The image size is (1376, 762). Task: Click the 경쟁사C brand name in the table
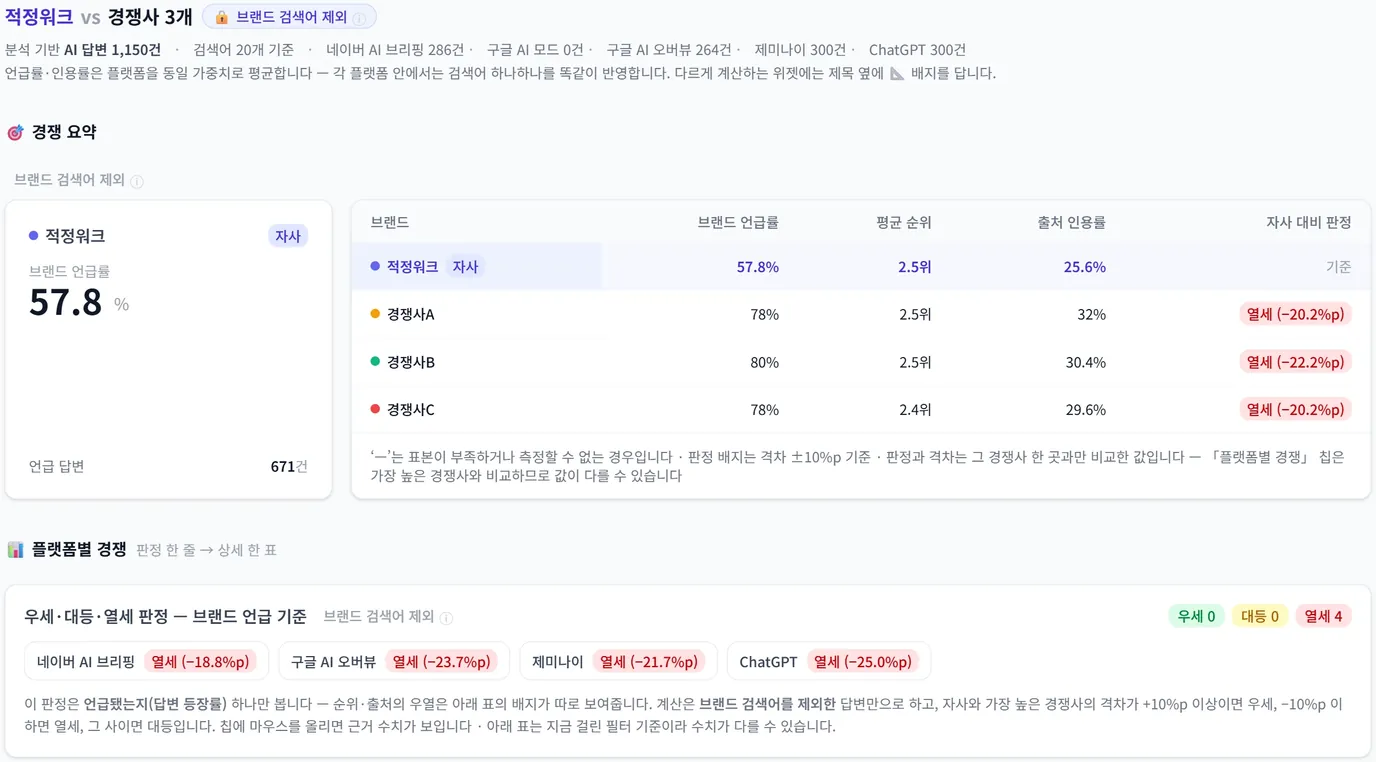411,409
